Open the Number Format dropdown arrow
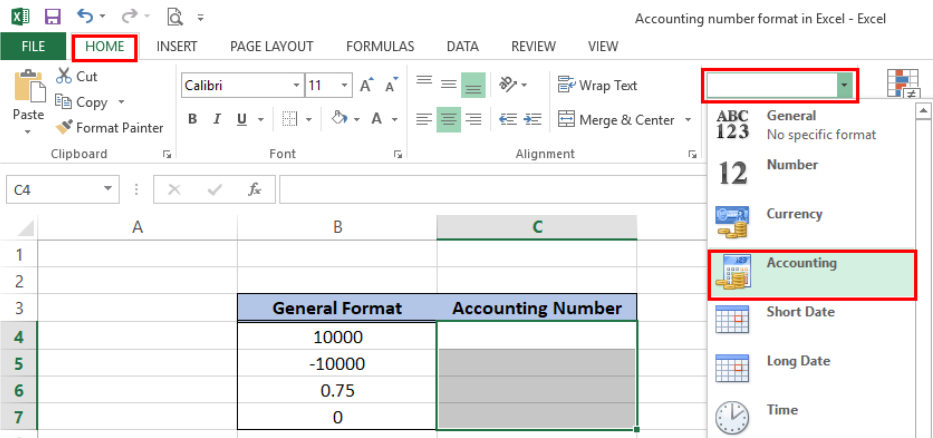Viewport: 933px width, 438px height. tap(844, 86)
